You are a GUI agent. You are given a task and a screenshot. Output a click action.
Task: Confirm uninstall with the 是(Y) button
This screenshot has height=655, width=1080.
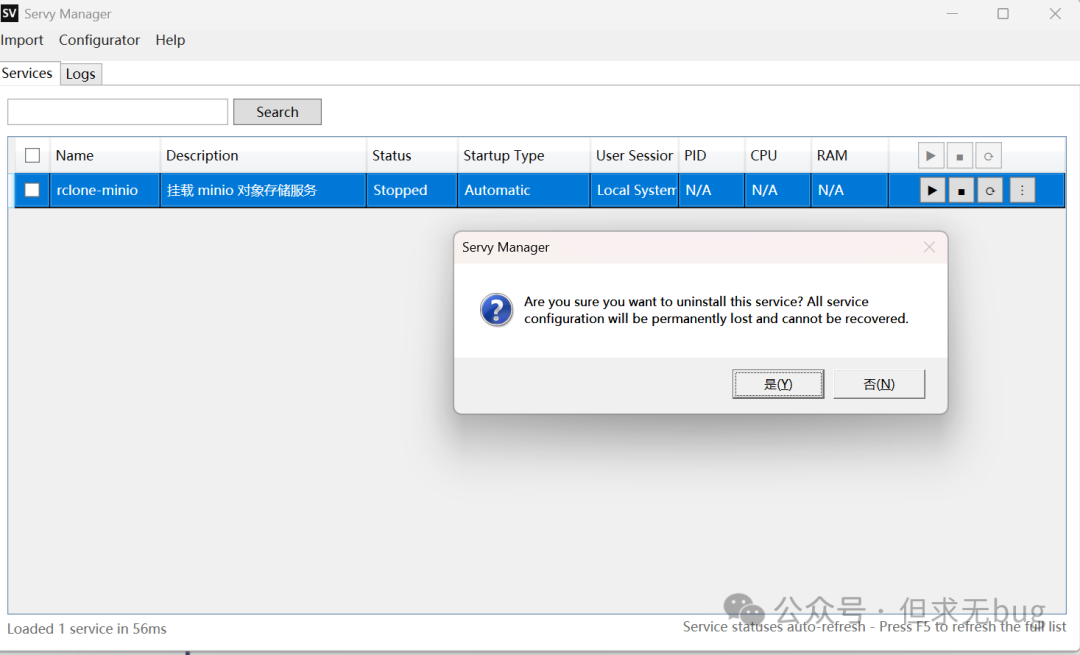tap(778, 384)
